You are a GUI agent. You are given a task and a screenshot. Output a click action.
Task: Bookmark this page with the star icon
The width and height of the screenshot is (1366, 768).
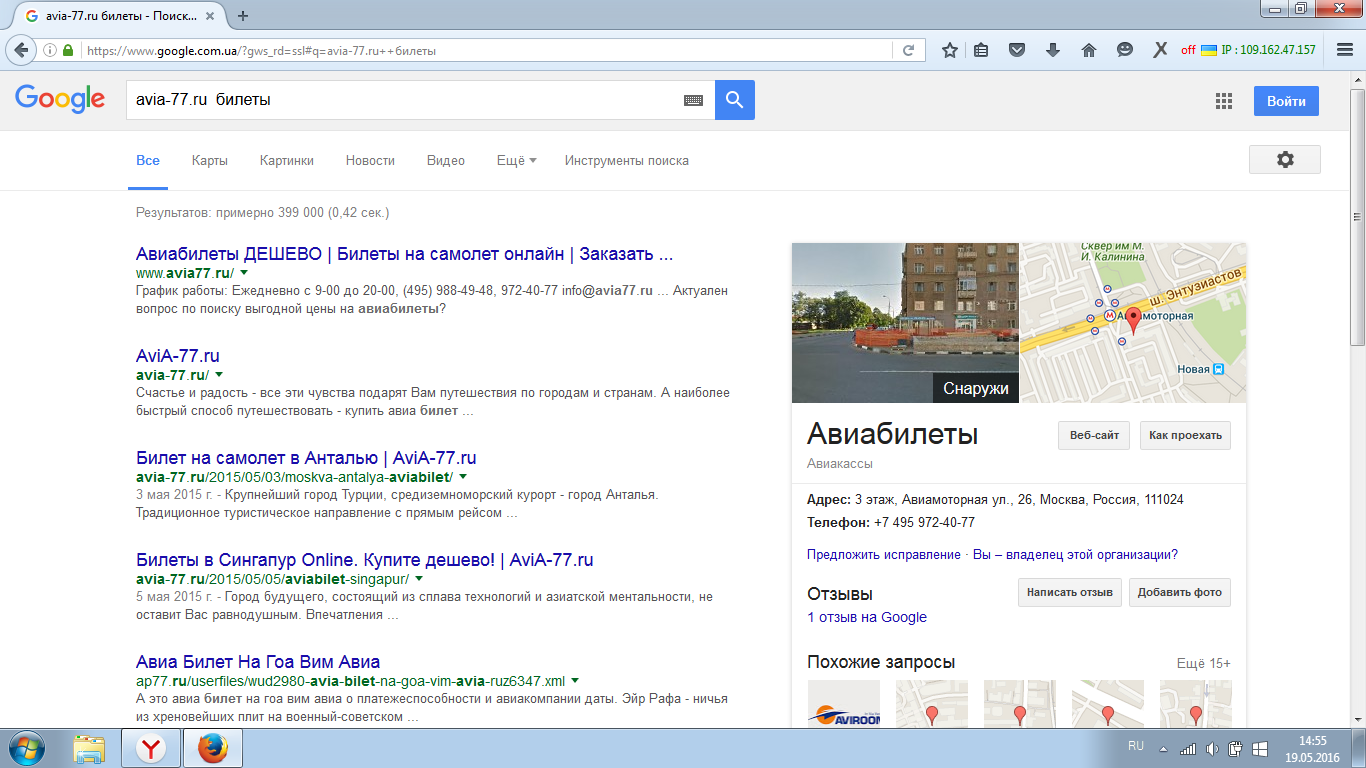(950, 50)
